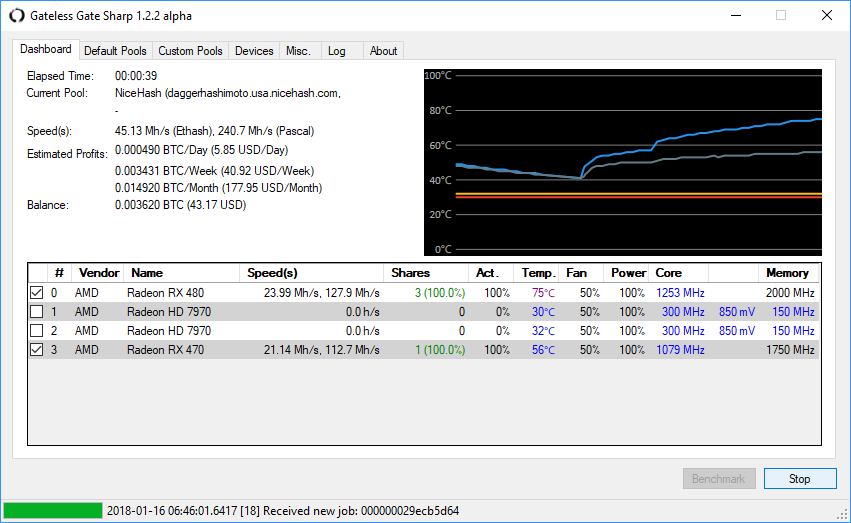Click the elapsed time 00:00:39 value
851x523 pixels.
pyautogui.click(x=136, y=76)
